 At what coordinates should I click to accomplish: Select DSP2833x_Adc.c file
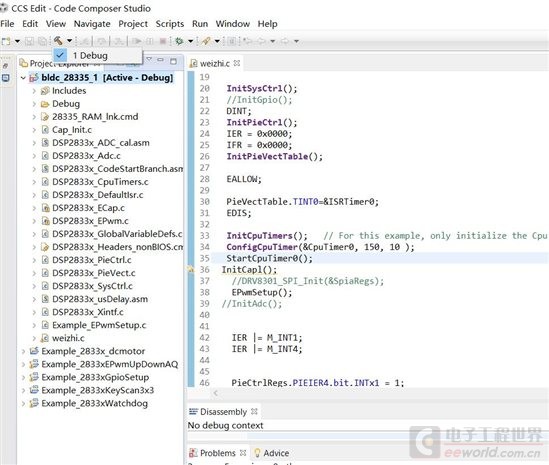pyautogui.click(x=86, y=156)
